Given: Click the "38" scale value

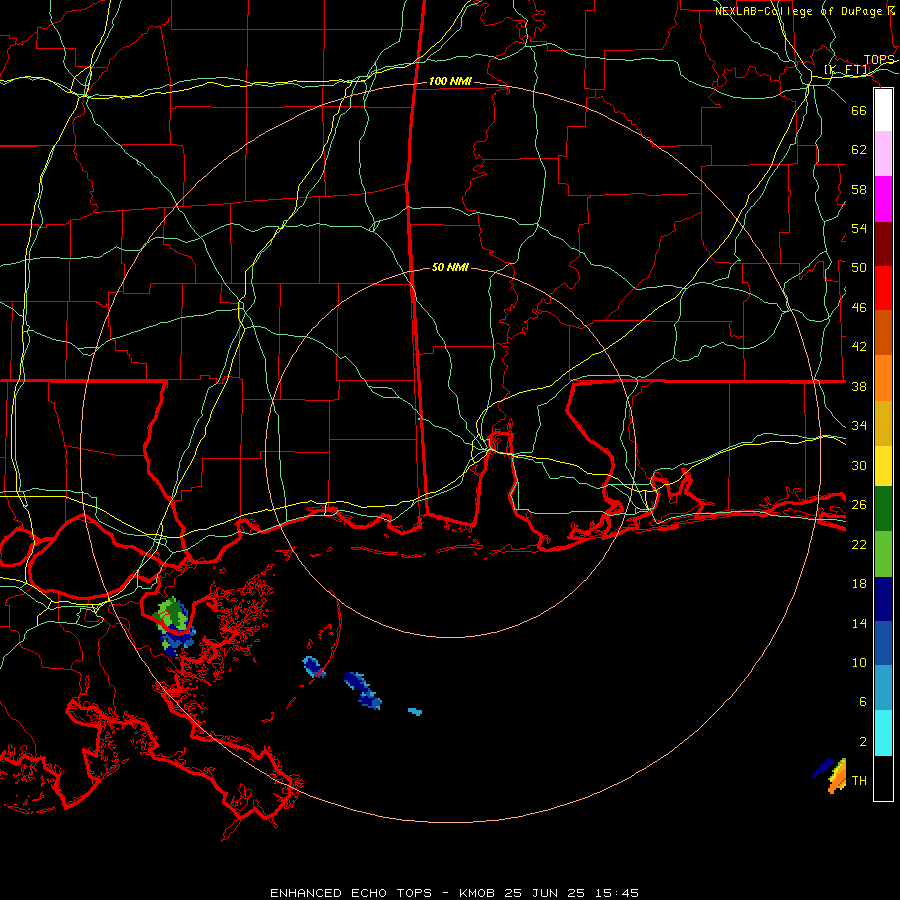Looking at the screenshot, I should pos(859,387).
